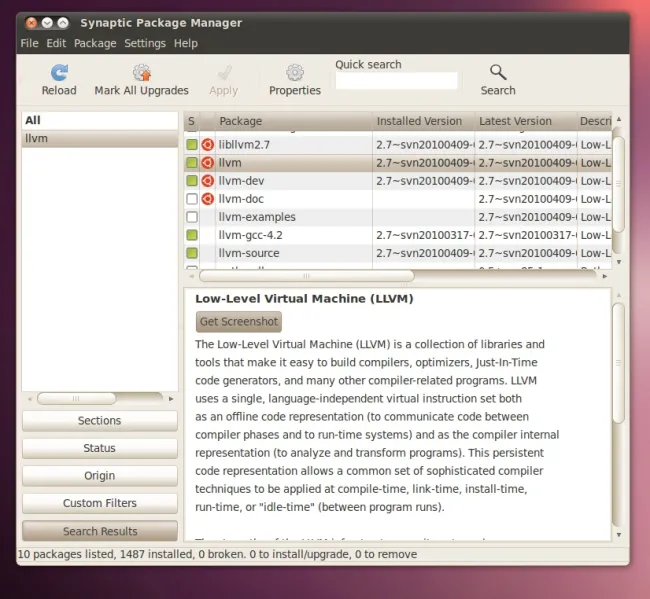Click the description pane vertical scrollbar thumb
This screenshot has height=599, width=650.
(618, 363)
